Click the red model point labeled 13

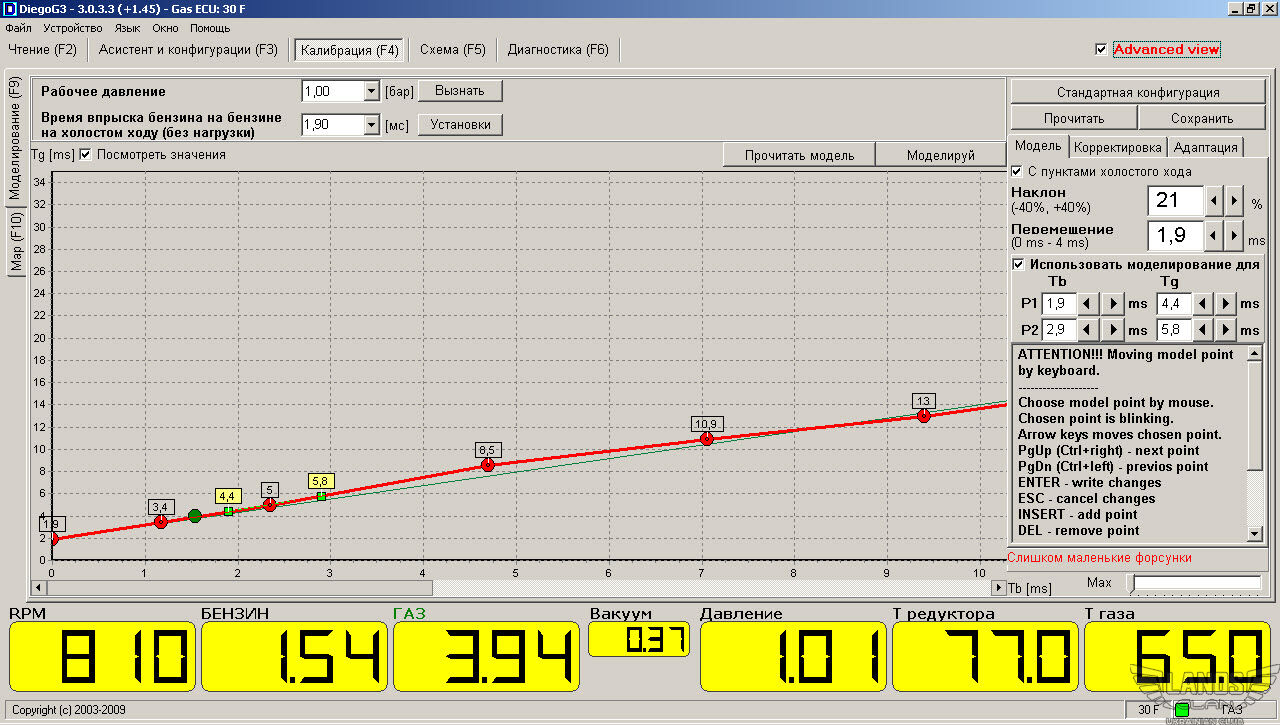coord(923,416)
